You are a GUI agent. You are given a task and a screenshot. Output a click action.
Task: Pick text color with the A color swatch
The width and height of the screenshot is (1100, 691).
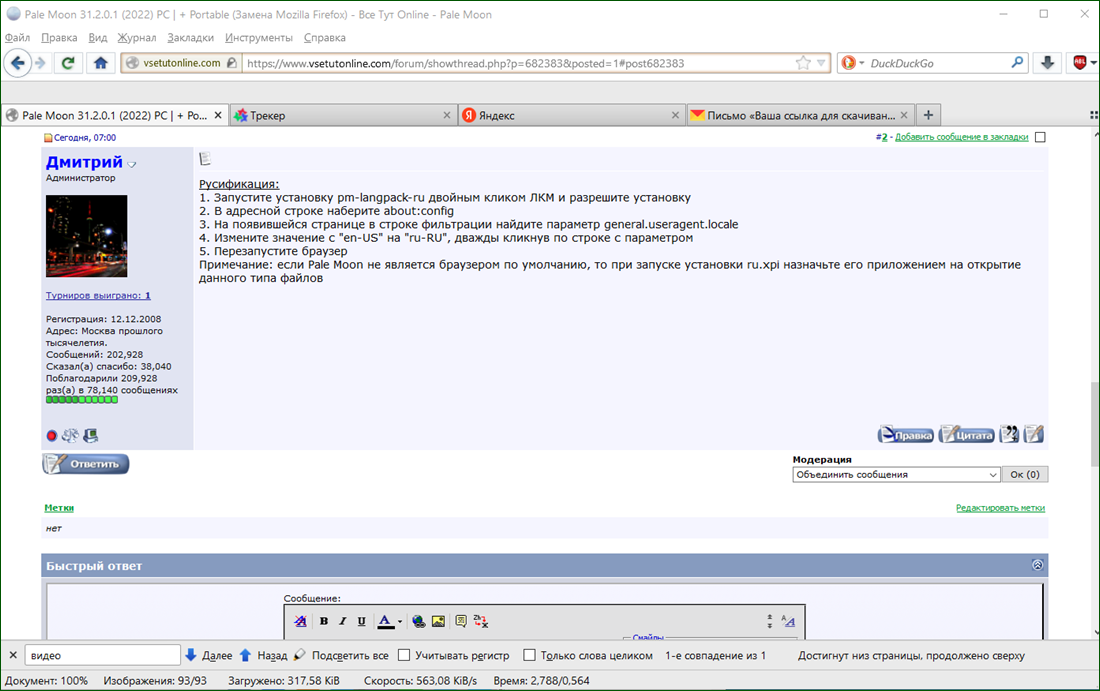point(385,621)
